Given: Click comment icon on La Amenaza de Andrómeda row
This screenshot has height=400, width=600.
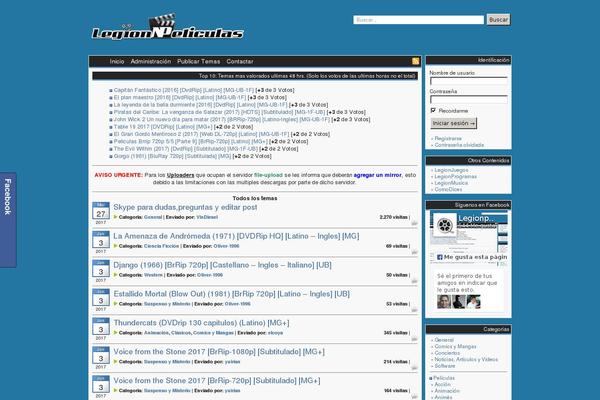Looking at the screenshot, I should 414,252.
